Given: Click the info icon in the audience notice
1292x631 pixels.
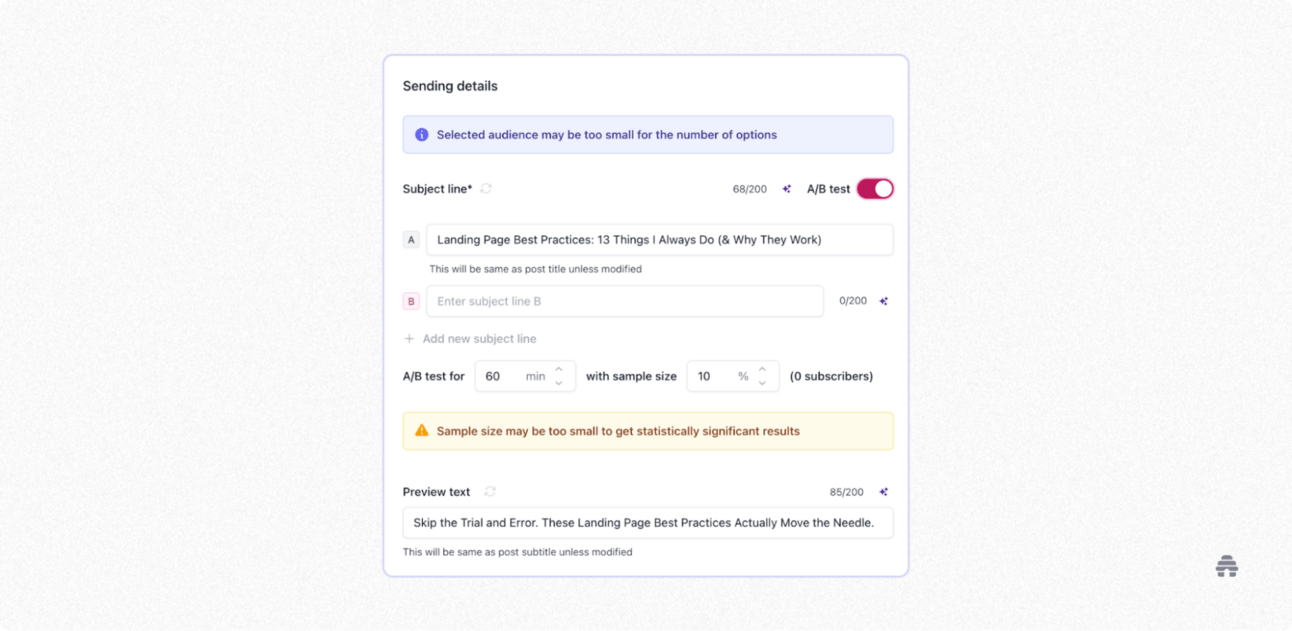Looking at the screenshot, I should 422,135.
